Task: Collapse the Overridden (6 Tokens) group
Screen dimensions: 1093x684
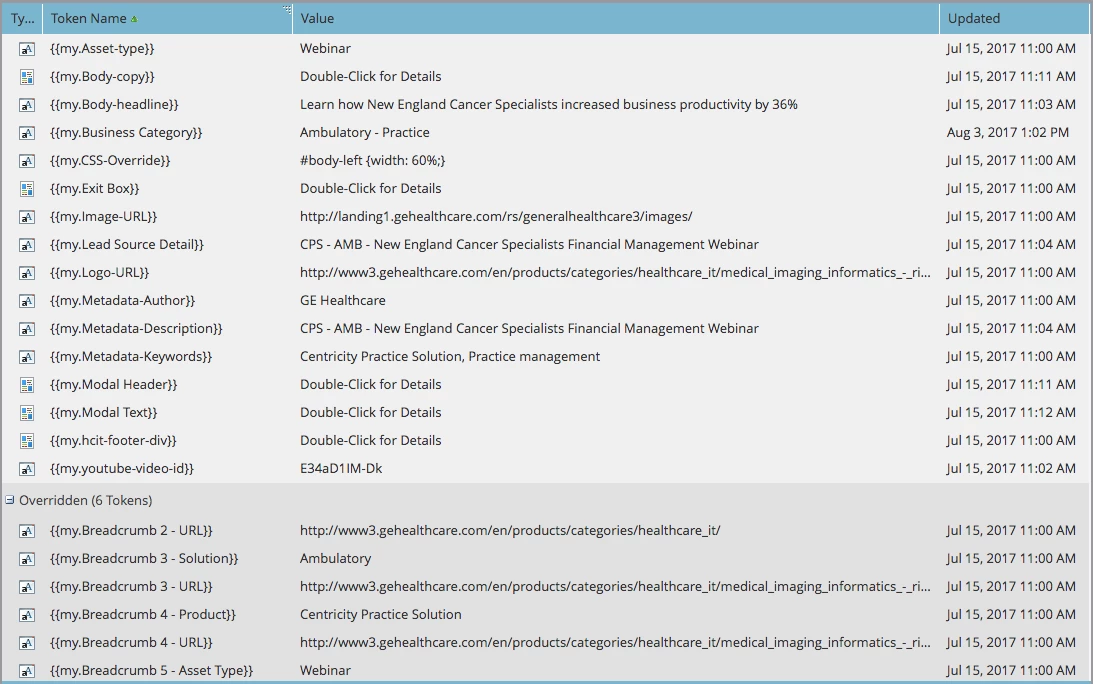Action: tap(10, 500)
